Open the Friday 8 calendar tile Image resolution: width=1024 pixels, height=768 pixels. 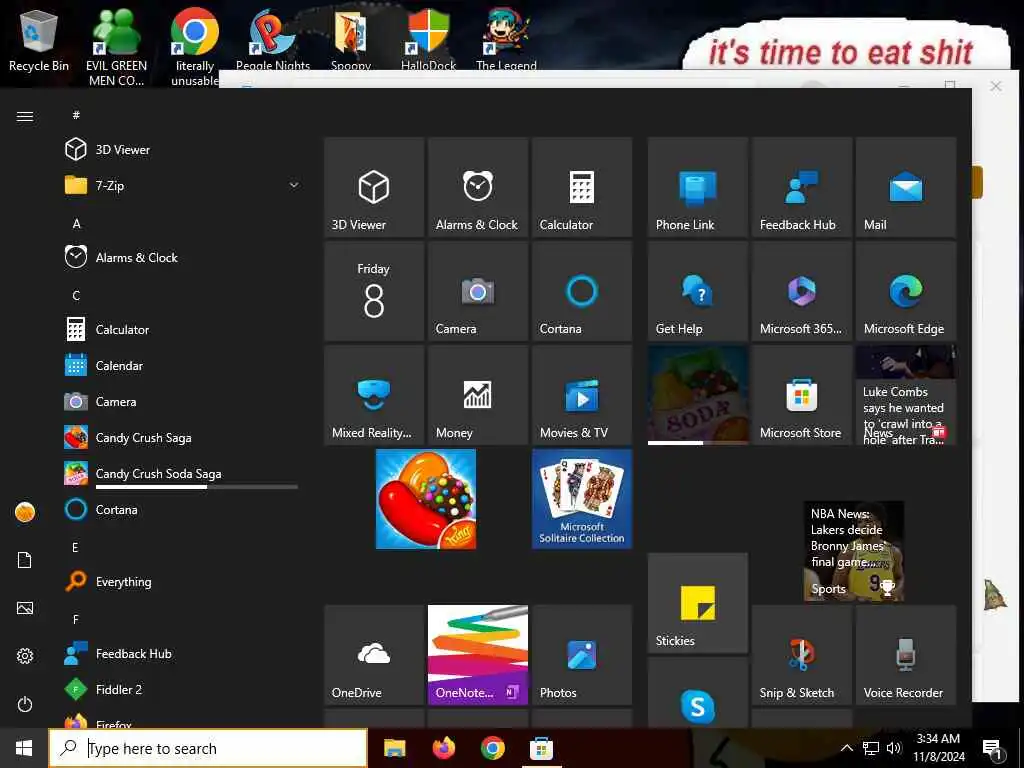pyautogui.click(x=374, y=291)
